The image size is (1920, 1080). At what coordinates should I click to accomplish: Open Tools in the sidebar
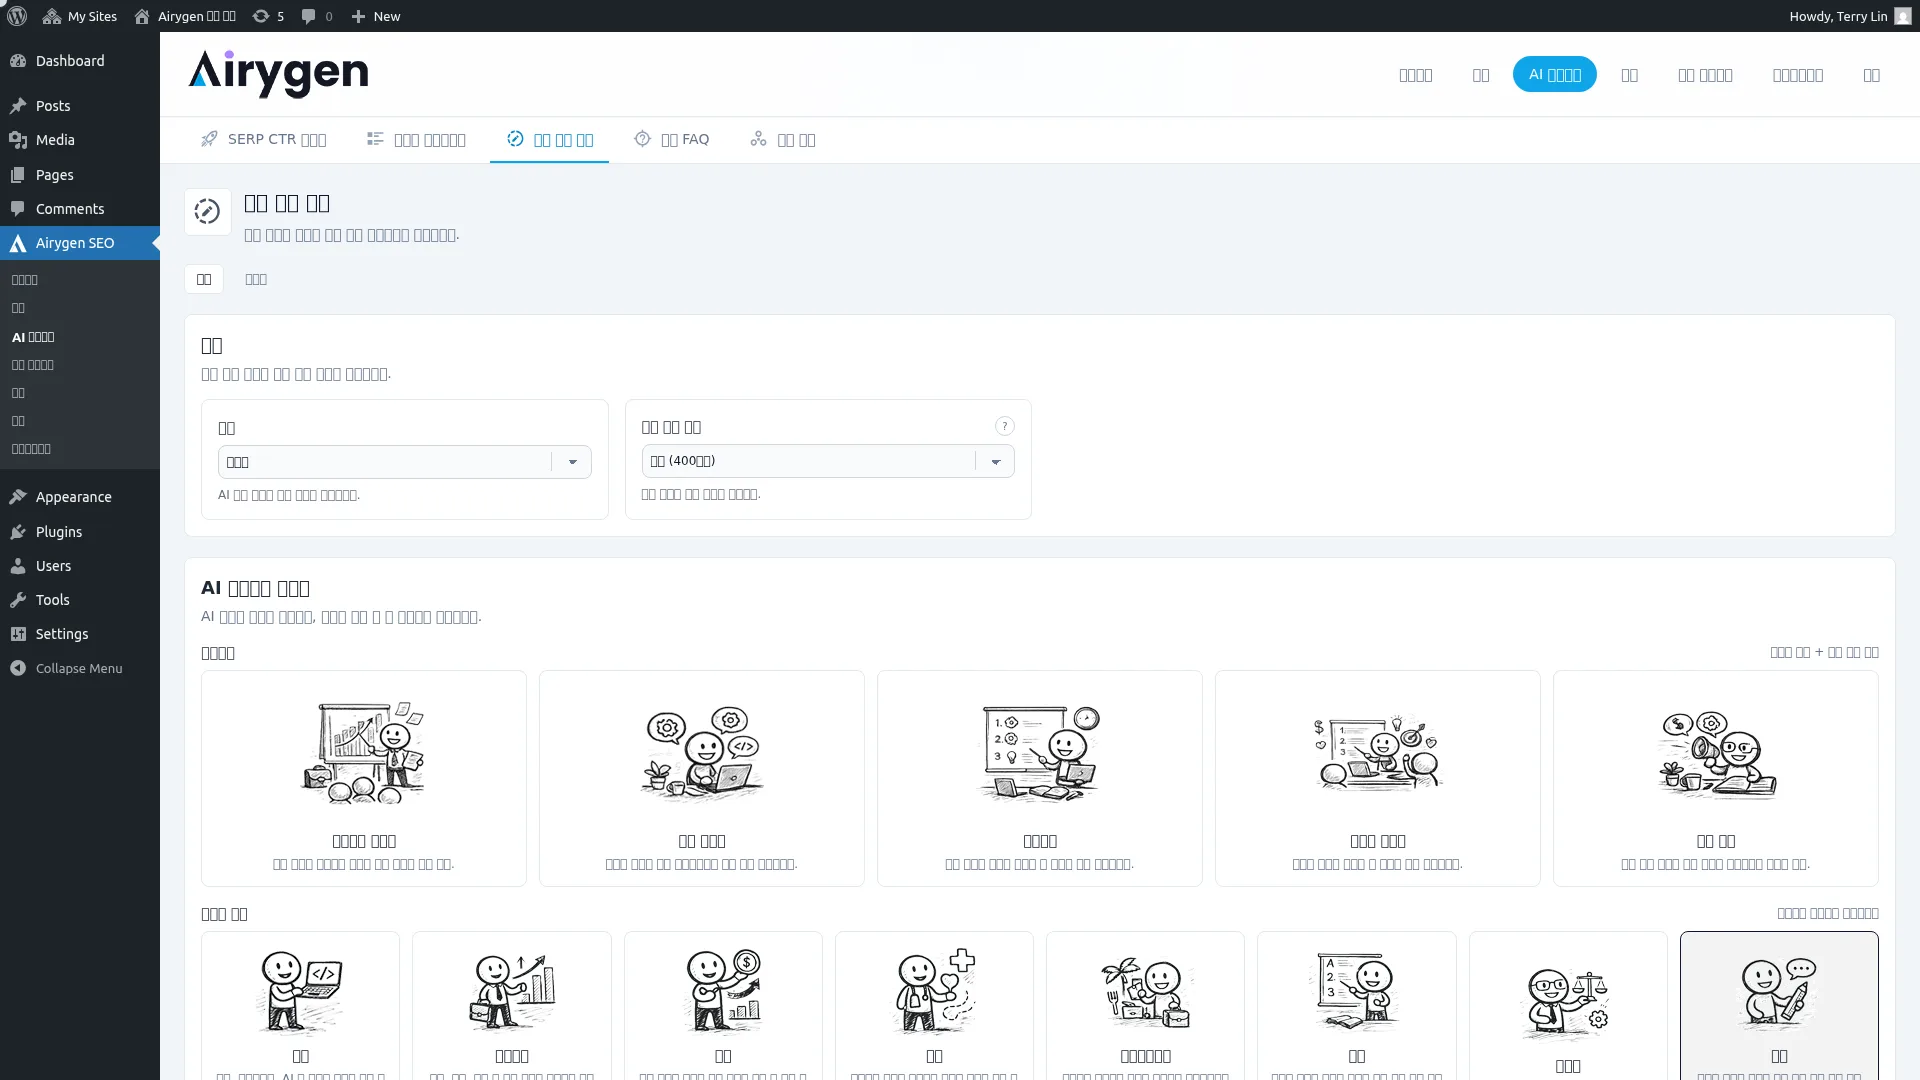tap(80, 600)
